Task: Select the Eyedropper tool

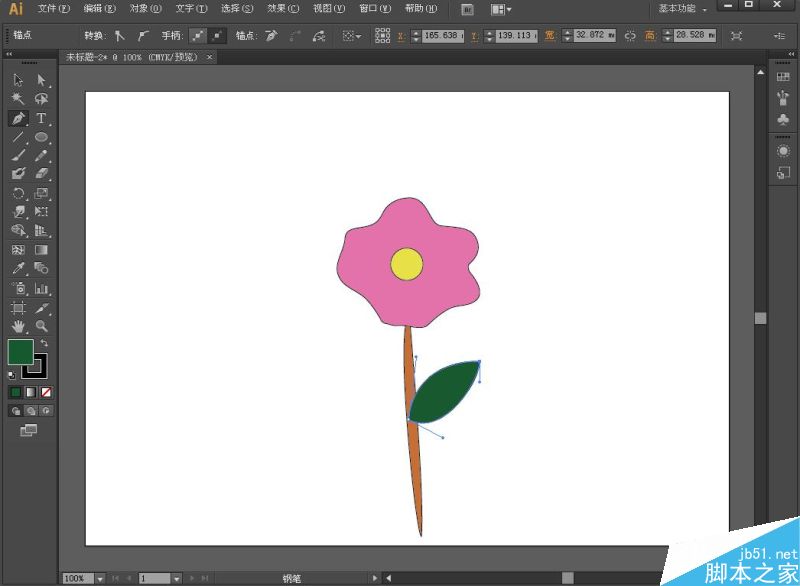Action: coord(18,269)
